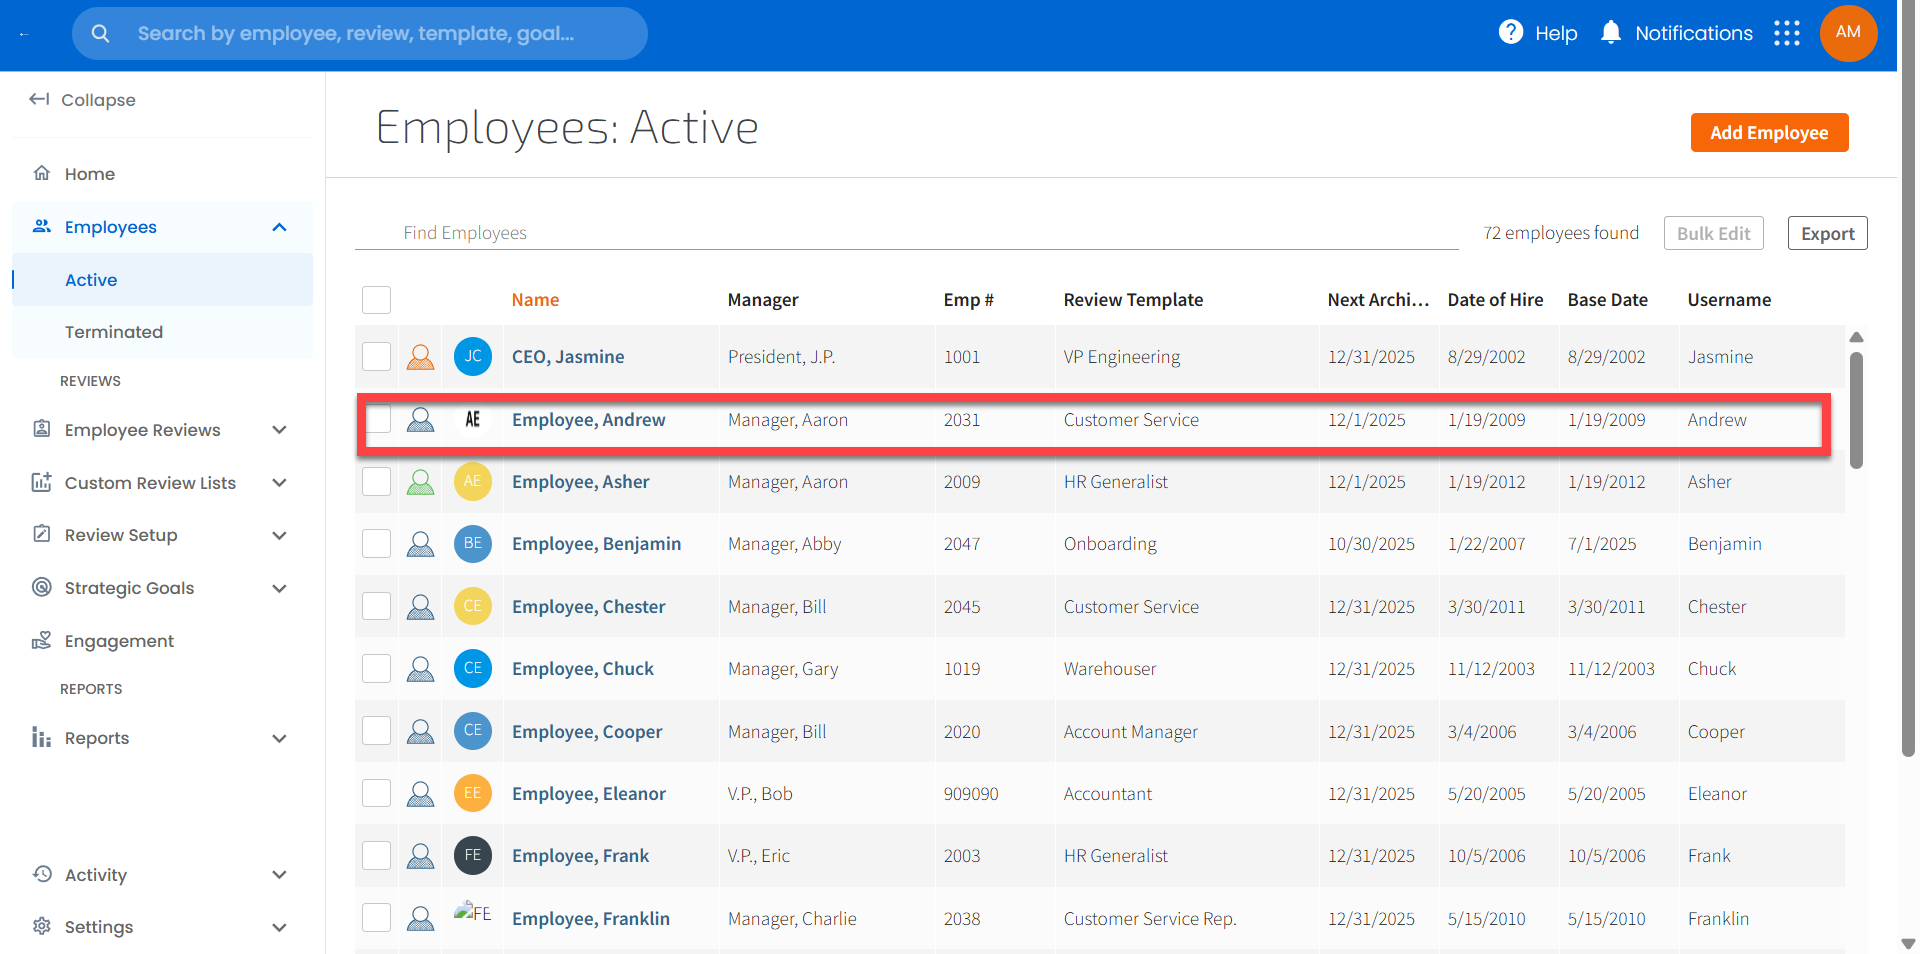1920x954 pixels.
Task: Click the Home house icon in sidebar
Action: pyautogui.click(x=42, y=173)
